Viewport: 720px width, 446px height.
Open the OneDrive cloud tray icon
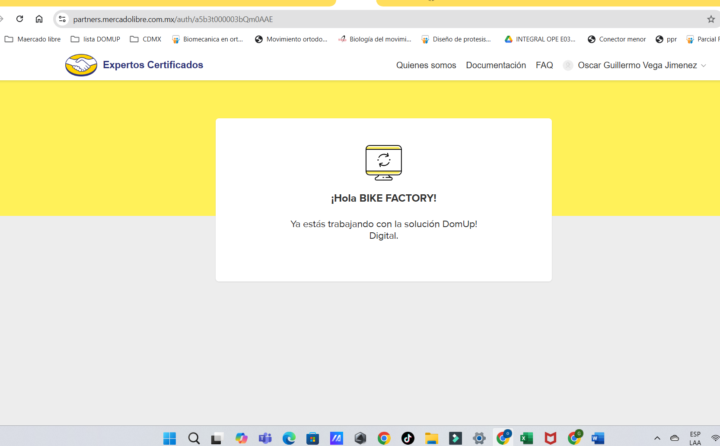click(x=674, y=438)
